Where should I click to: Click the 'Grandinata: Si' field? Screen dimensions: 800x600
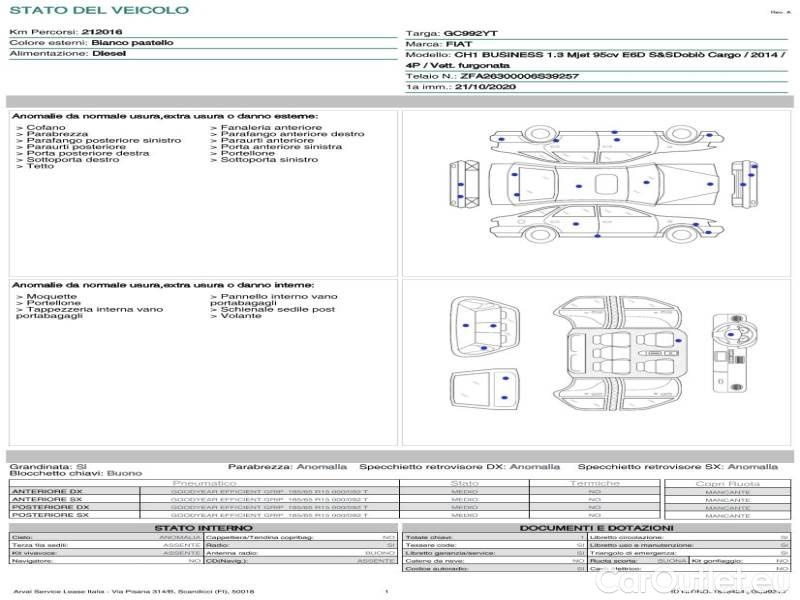pyautogui.click(x=48, y=466)
